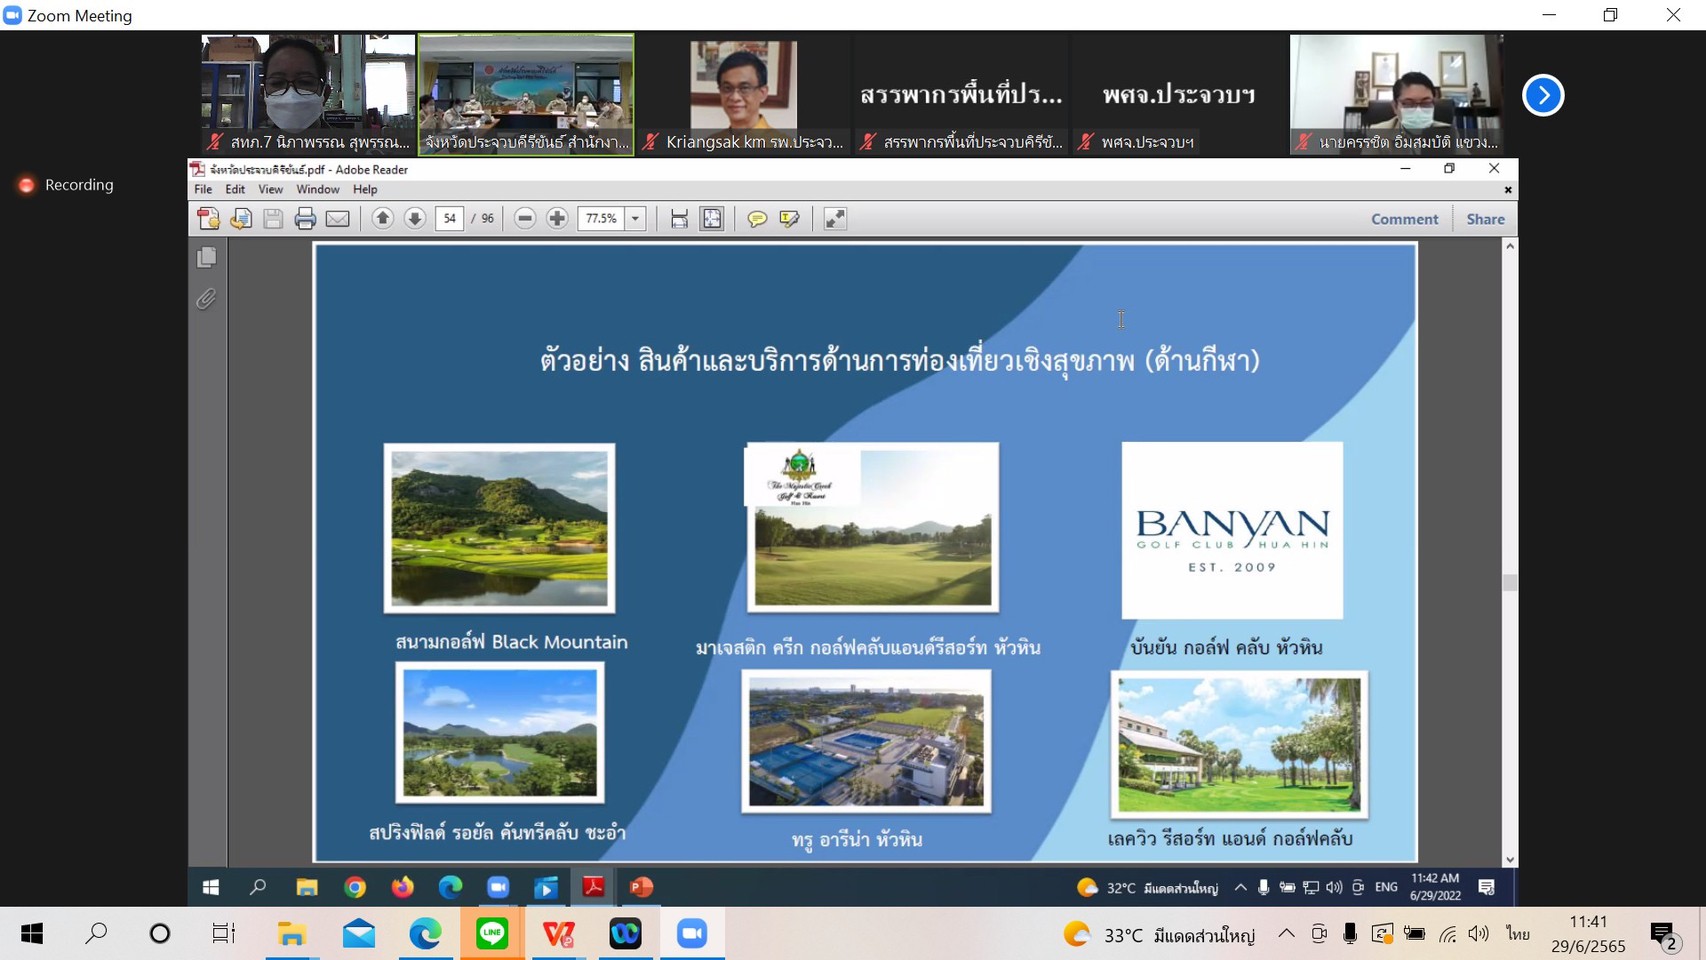This screenshot has height=960, width=1706.
Task: Zoom in with the plus button
Action: click(557, 219)
